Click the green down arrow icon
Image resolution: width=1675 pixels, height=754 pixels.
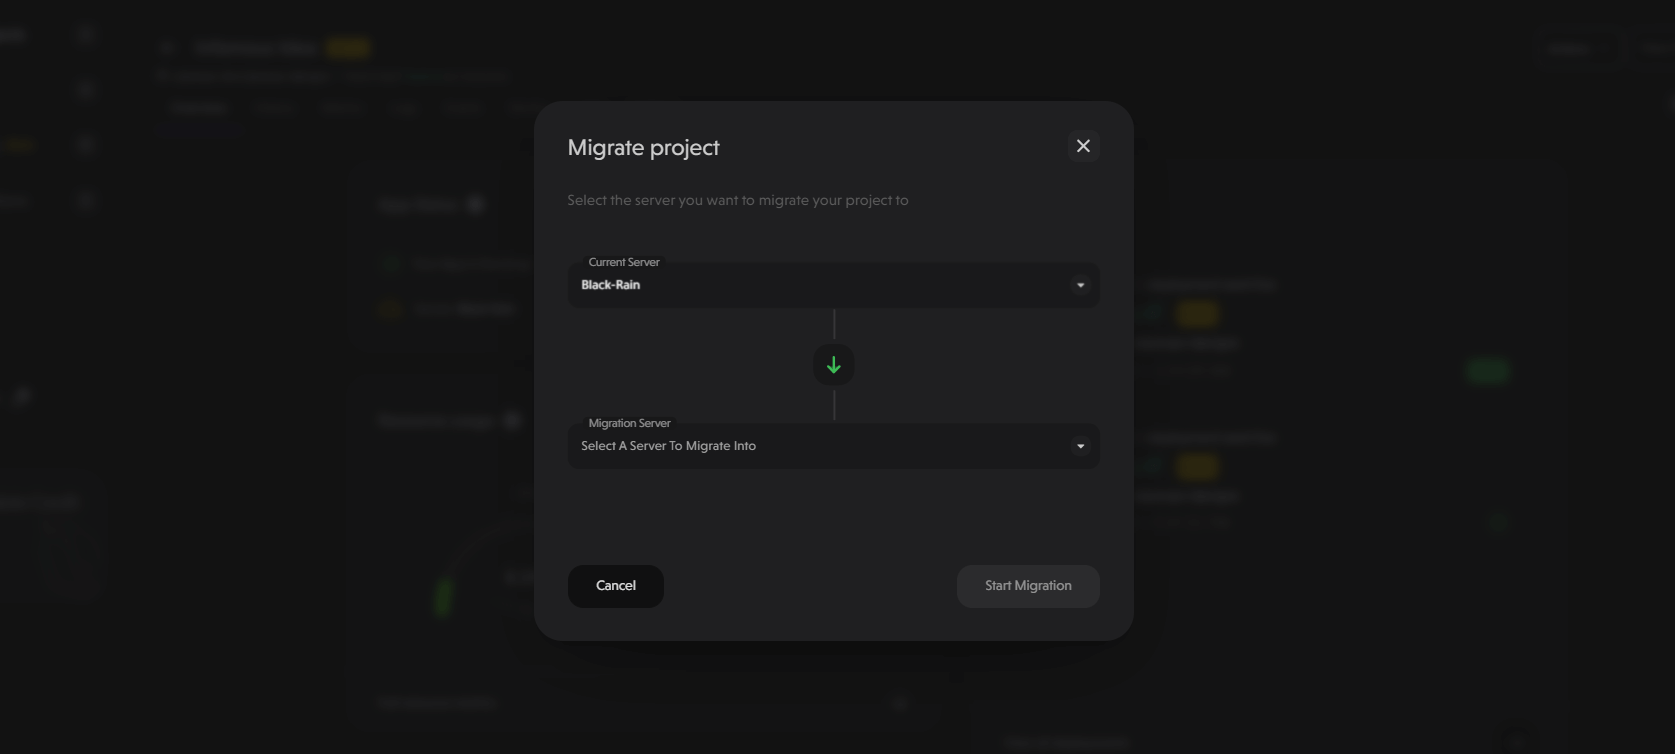(834, 365)
